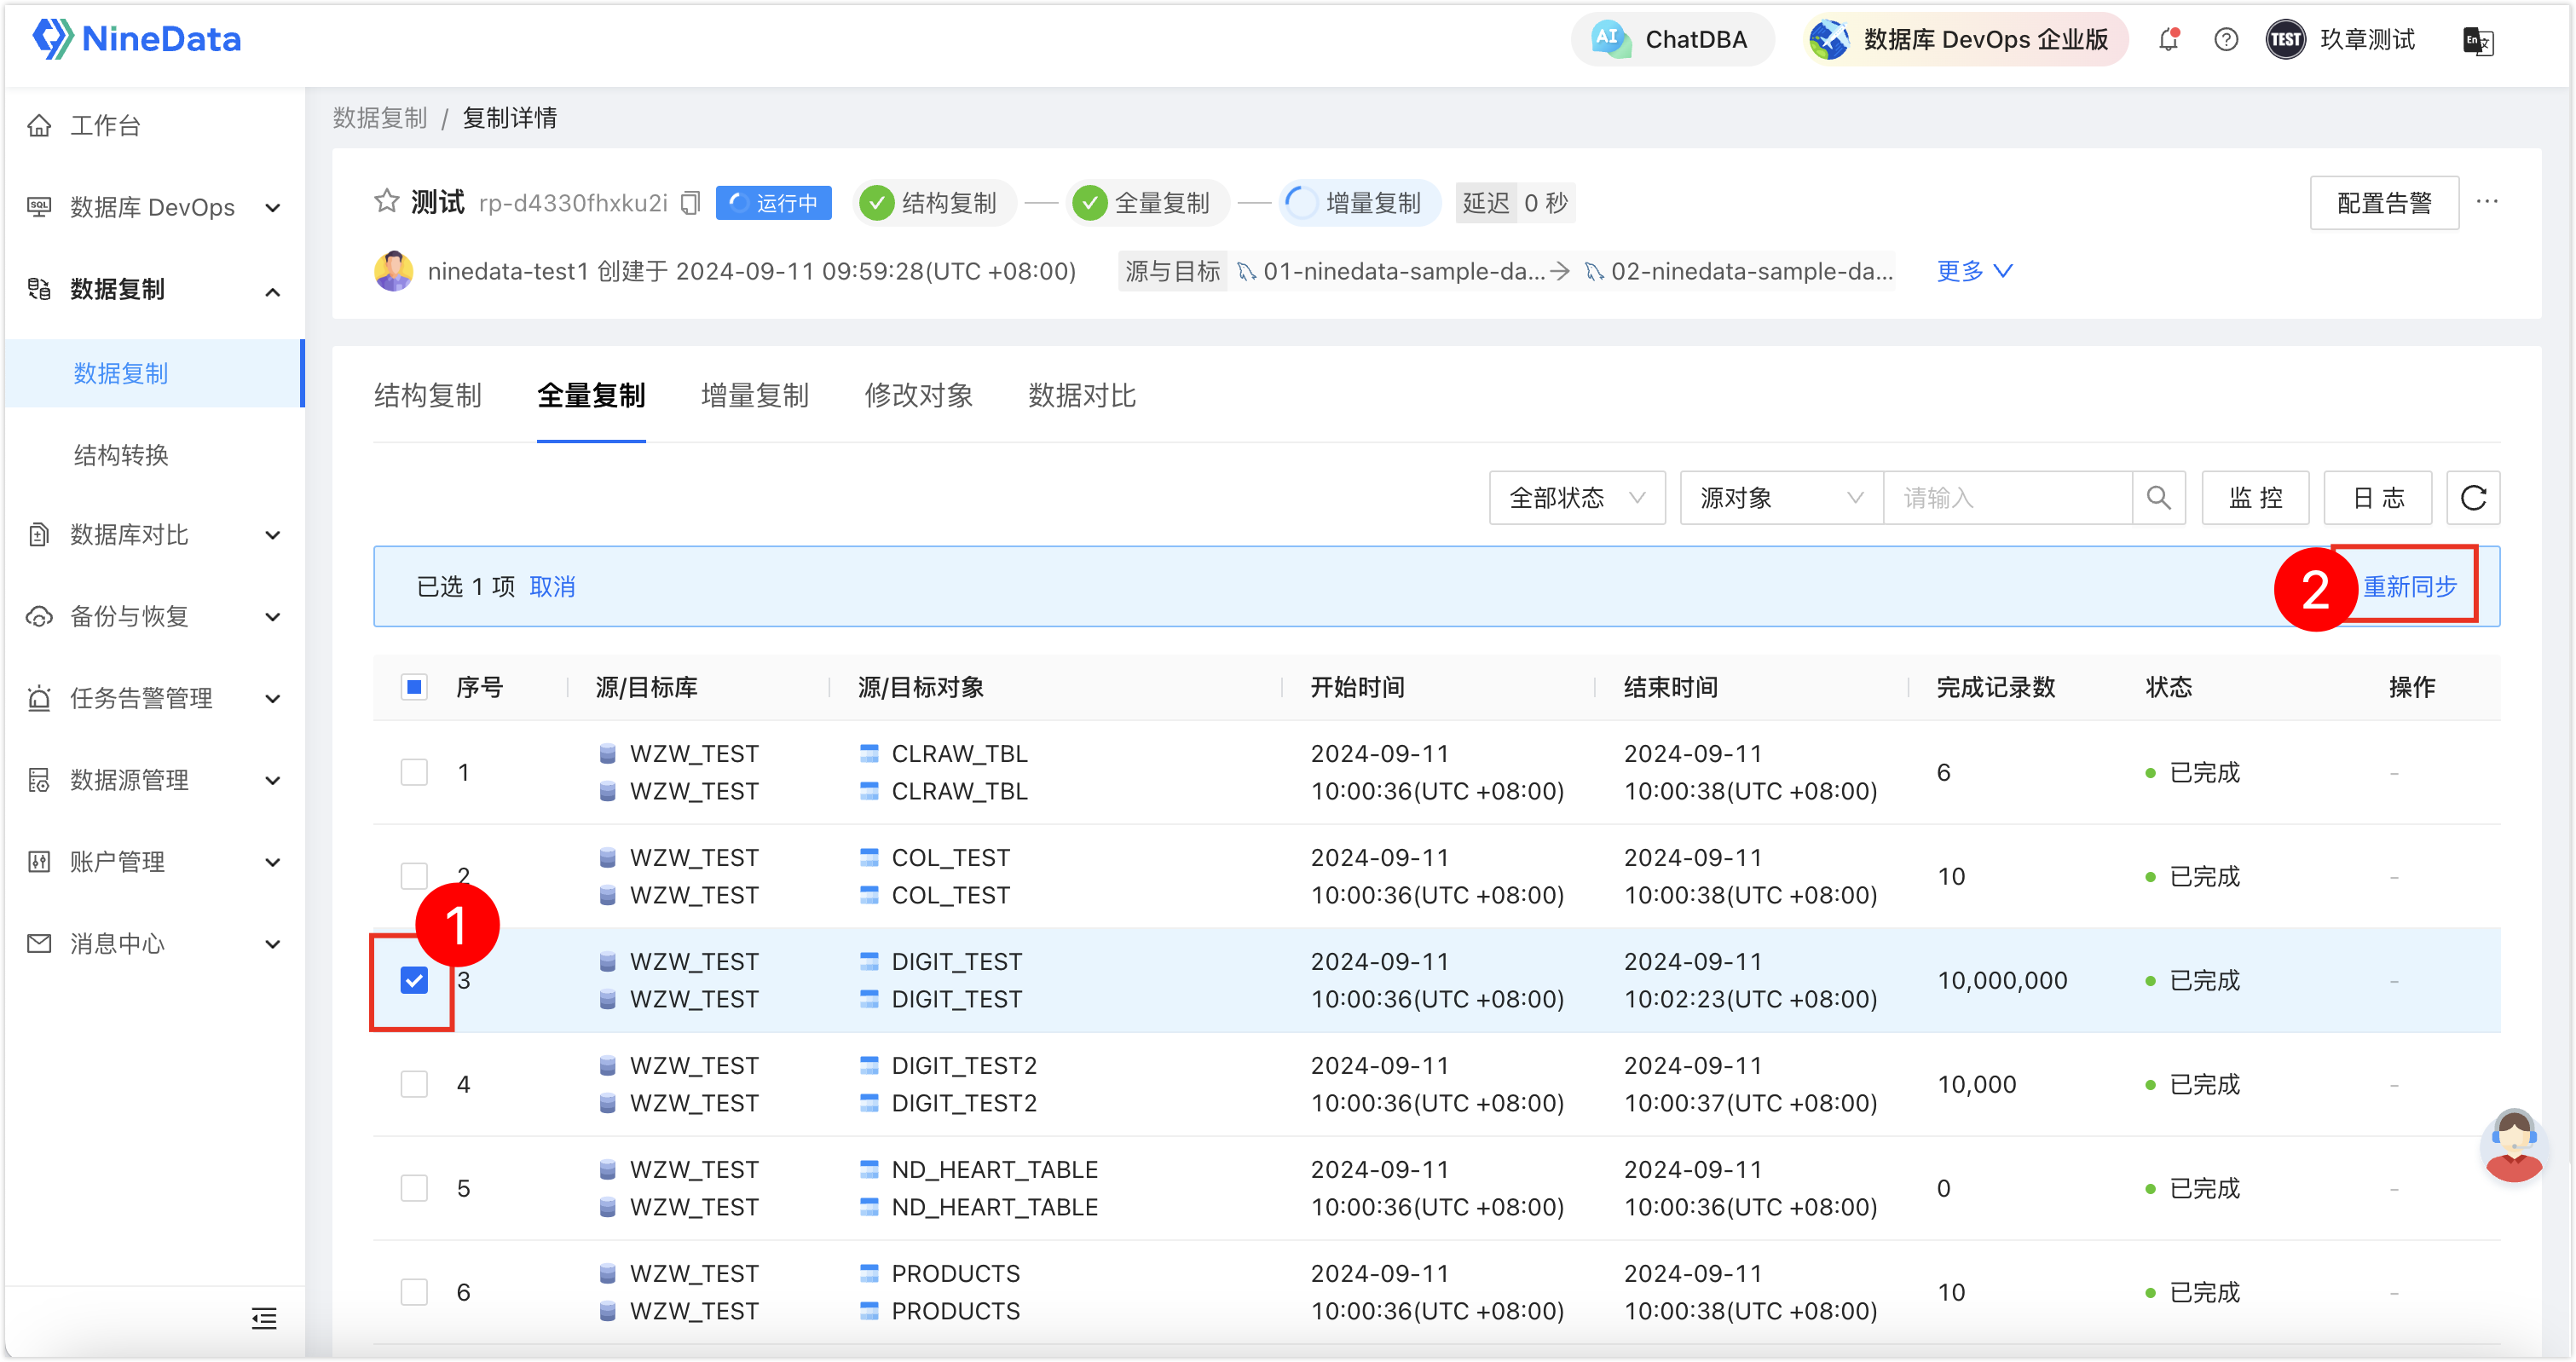Collapse sidebar with fold icon
The image size is (2576, 1362).
263,1318
